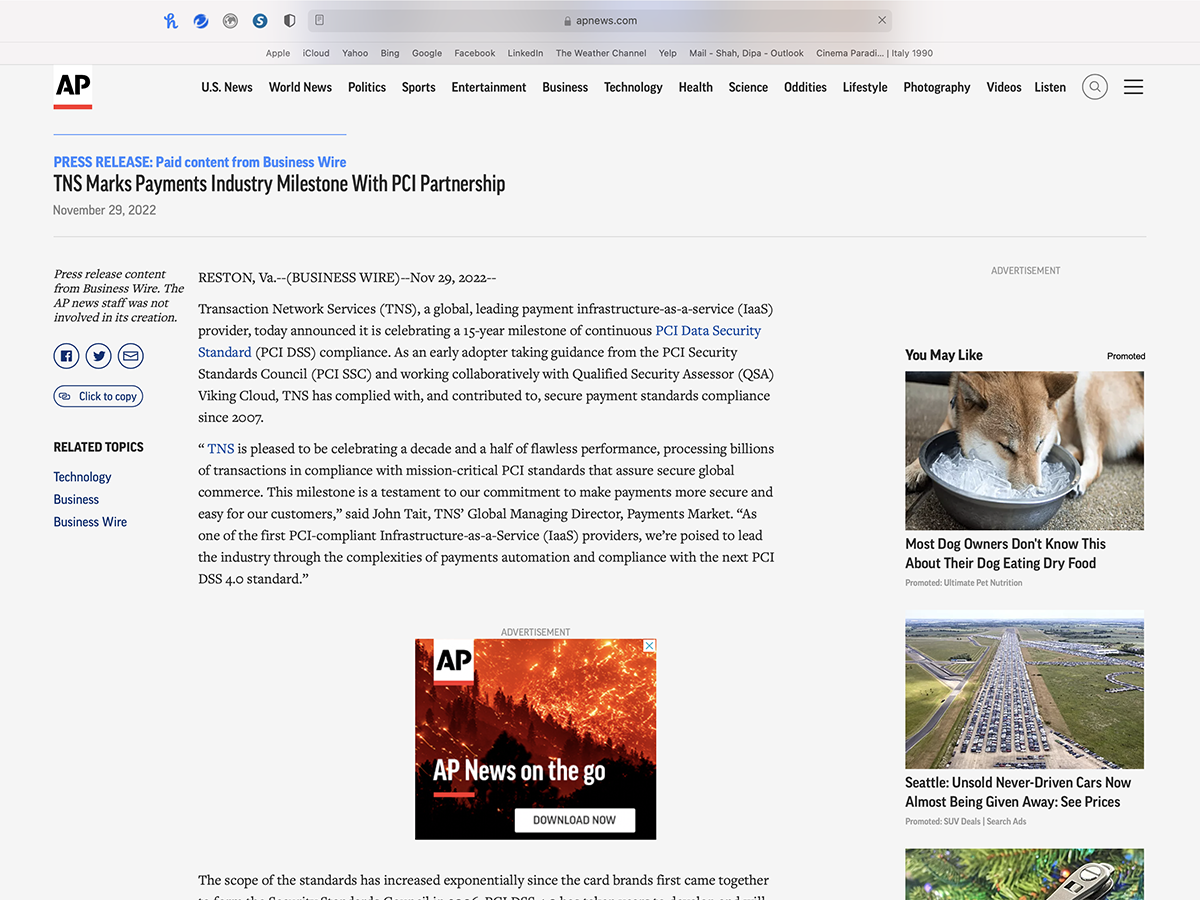Open the Mail - Shah, Dipa - Outlook bookmark
Image resolution: width=1200 pixels, height=900 pixels.
coord(746,53)
